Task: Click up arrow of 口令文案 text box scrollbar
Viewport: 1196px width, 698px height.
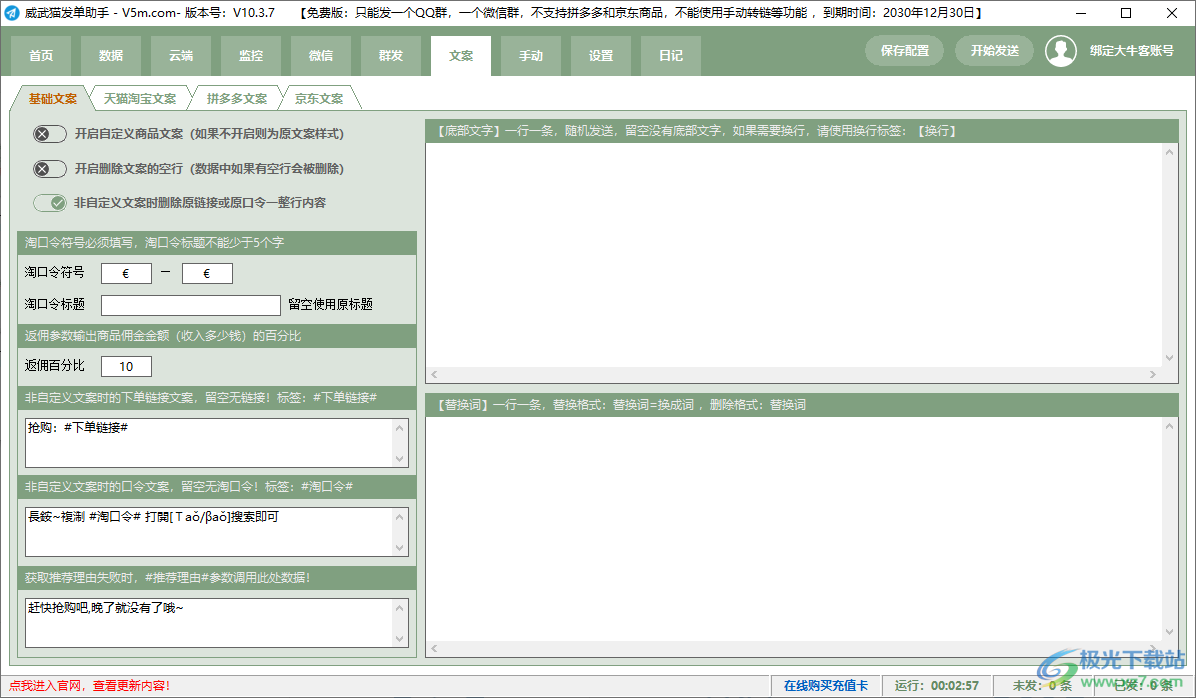Action: [x=400, y=517]
